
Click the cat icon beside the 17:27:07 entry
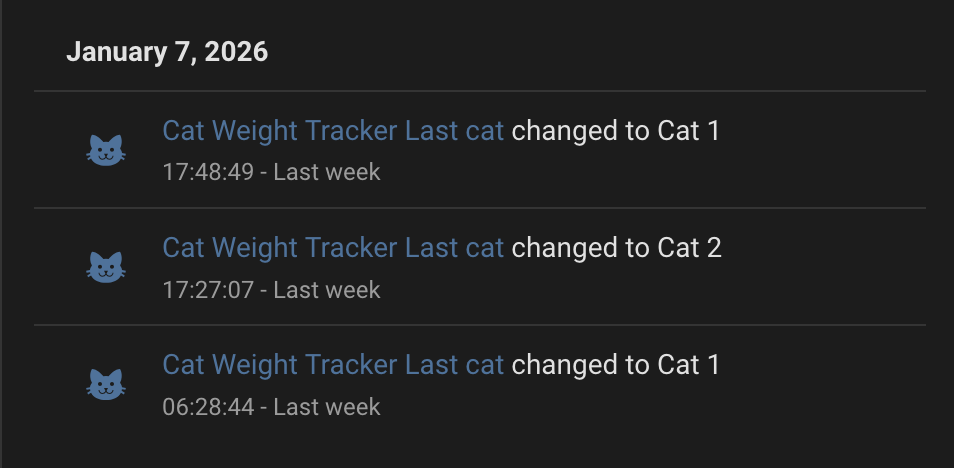point(107,267)
